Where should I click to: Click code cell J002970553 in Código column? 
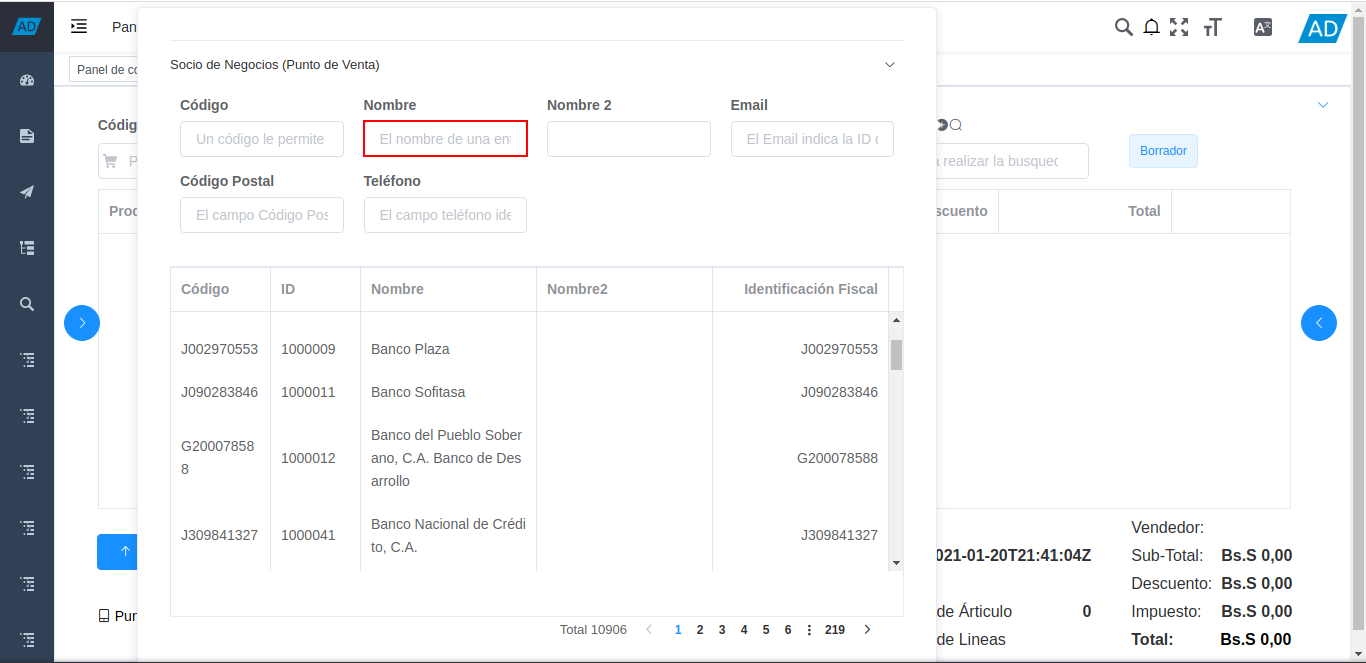(219, 349)
